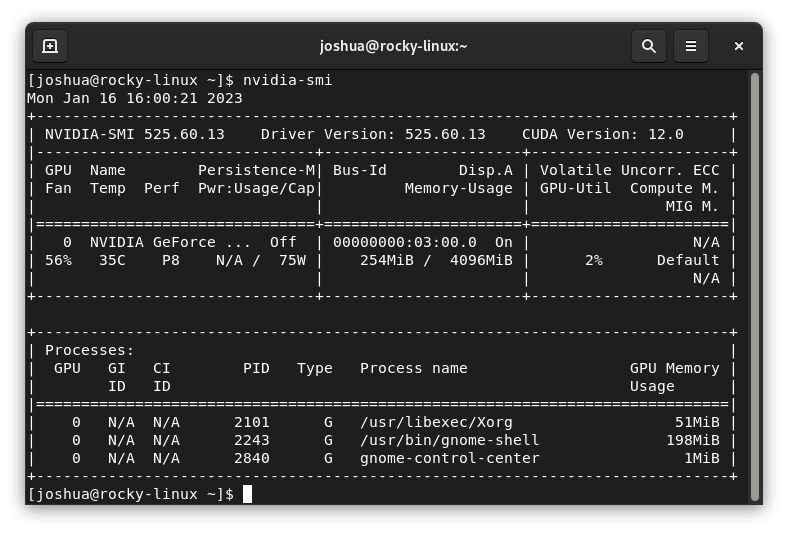Click the process /usr/libexec/Xorg
The width and height of the screenshot is (788, 533).
[x=436, y=422]
